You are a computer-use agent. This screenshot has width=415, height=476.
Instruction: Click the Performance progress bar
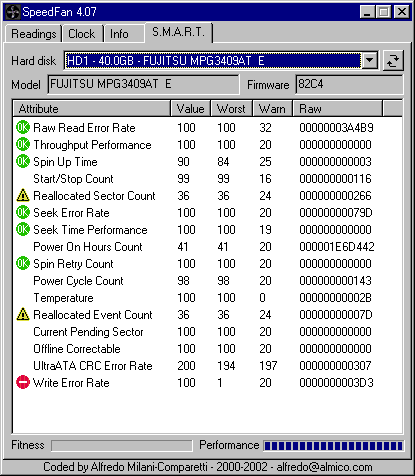[x=333, y=446]
